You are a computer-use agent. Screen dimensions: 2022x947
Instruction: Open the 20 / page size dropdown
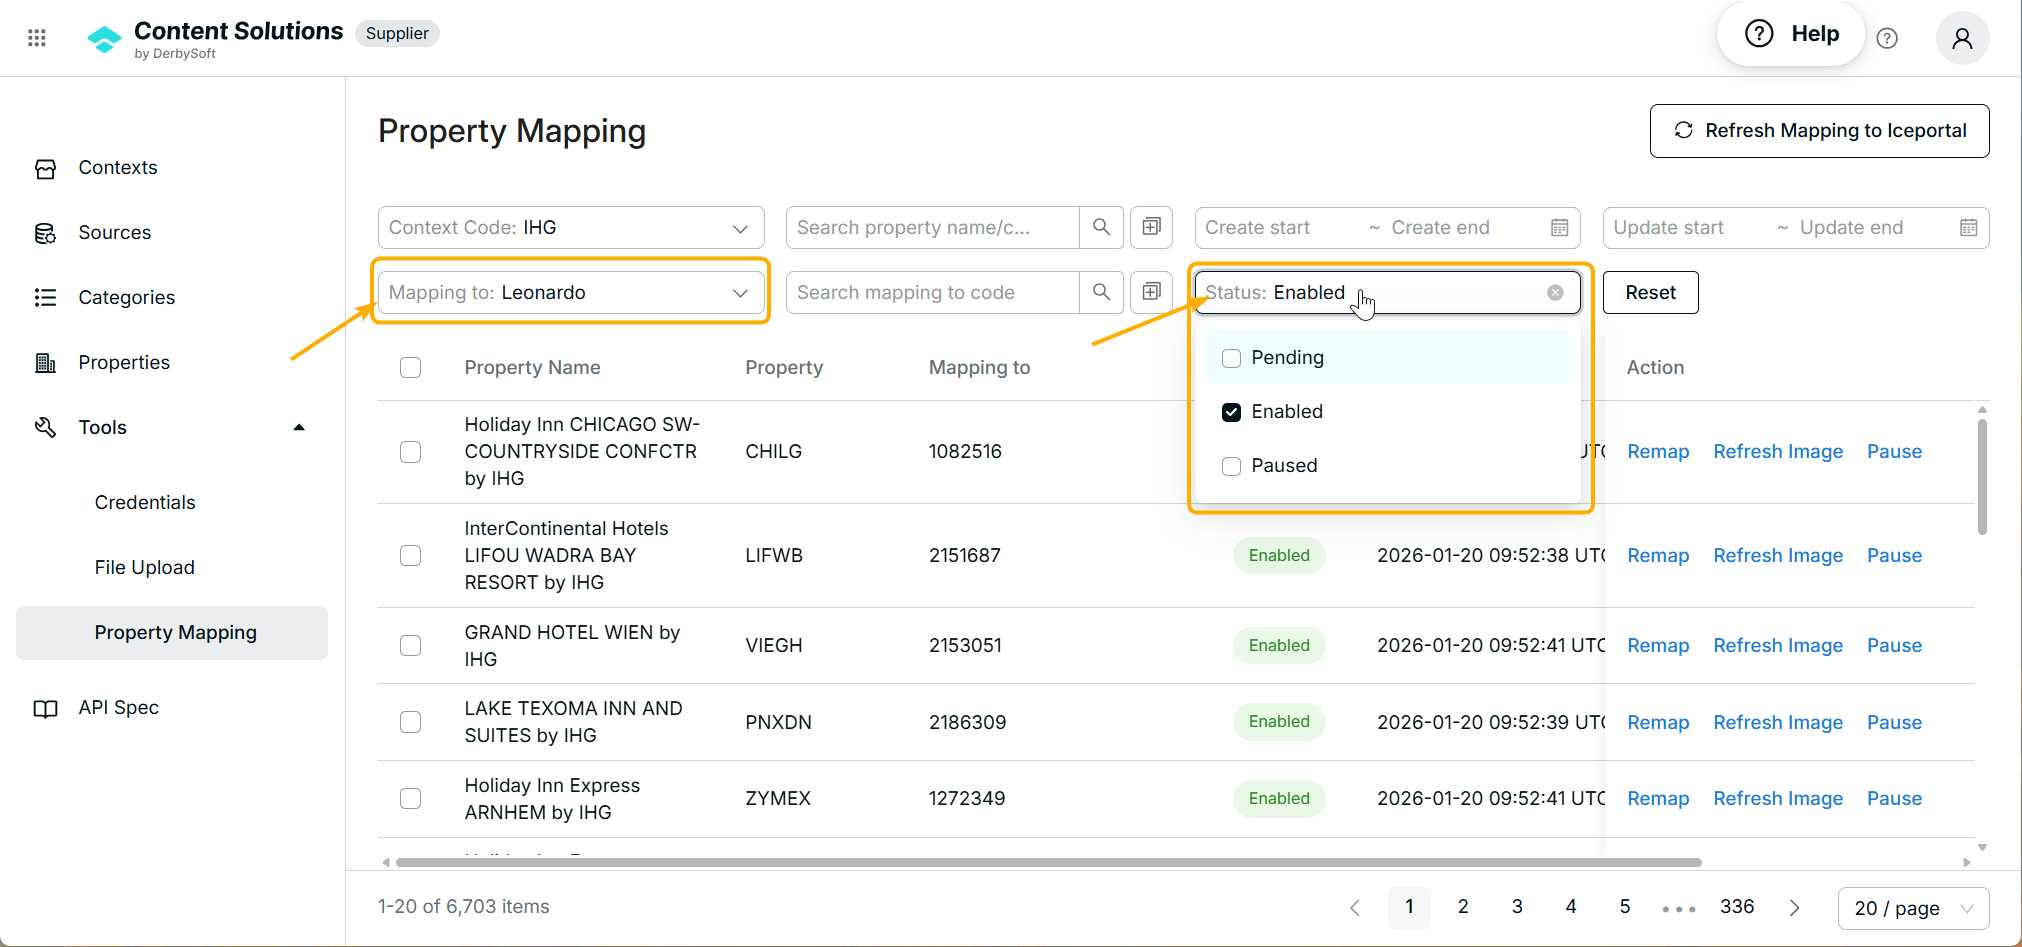click(x=1913, y=908)
